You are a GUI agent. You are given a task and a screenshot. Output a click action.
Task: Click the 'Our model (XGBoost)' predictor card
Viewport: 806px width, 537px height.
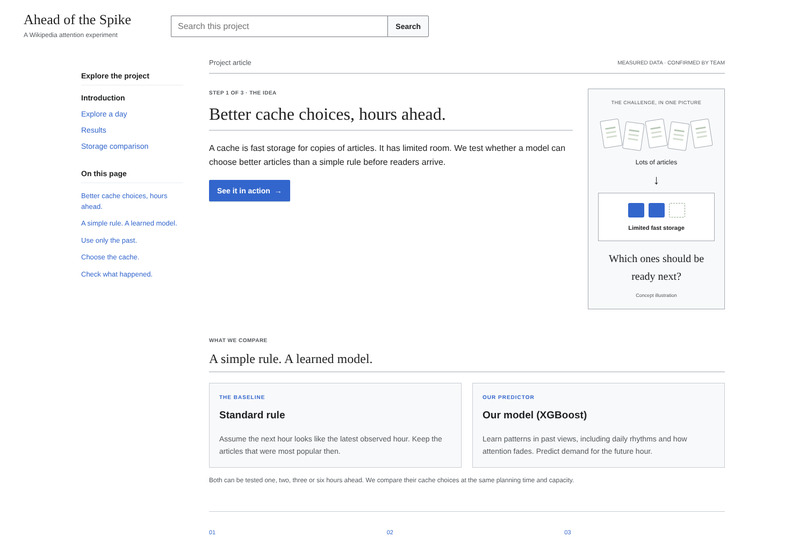[x=598, y=425]
